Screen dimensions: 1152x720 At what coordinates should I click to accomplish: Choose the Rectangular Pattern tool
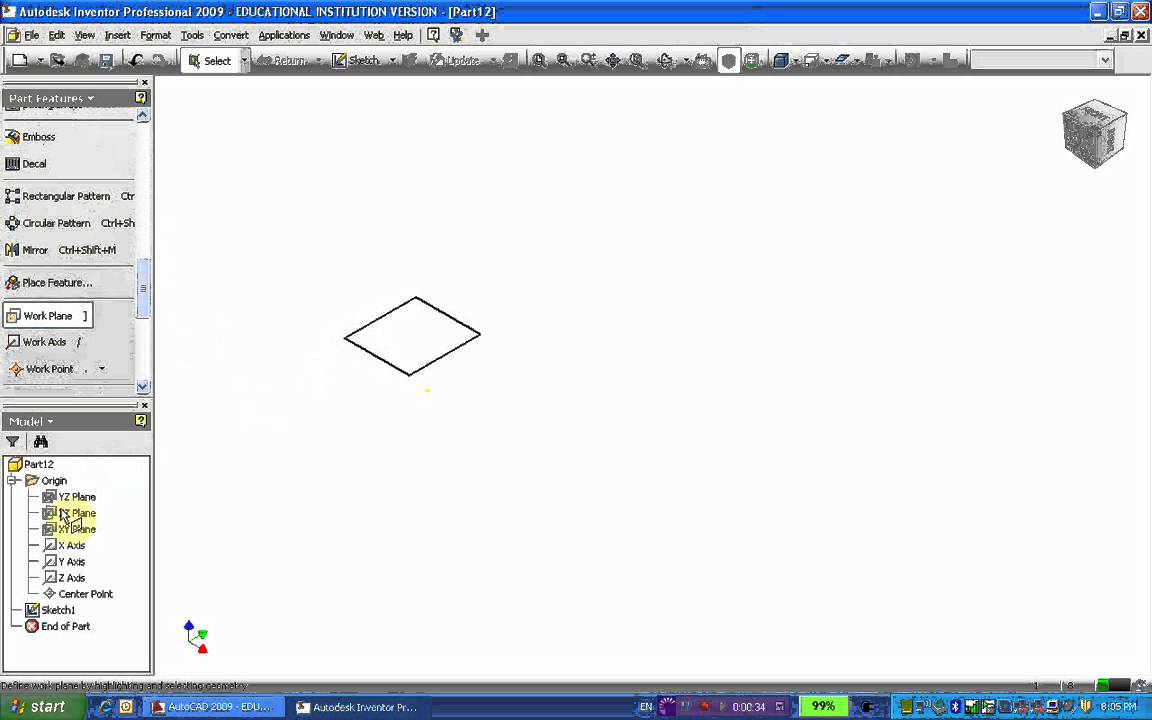(69, 196)
